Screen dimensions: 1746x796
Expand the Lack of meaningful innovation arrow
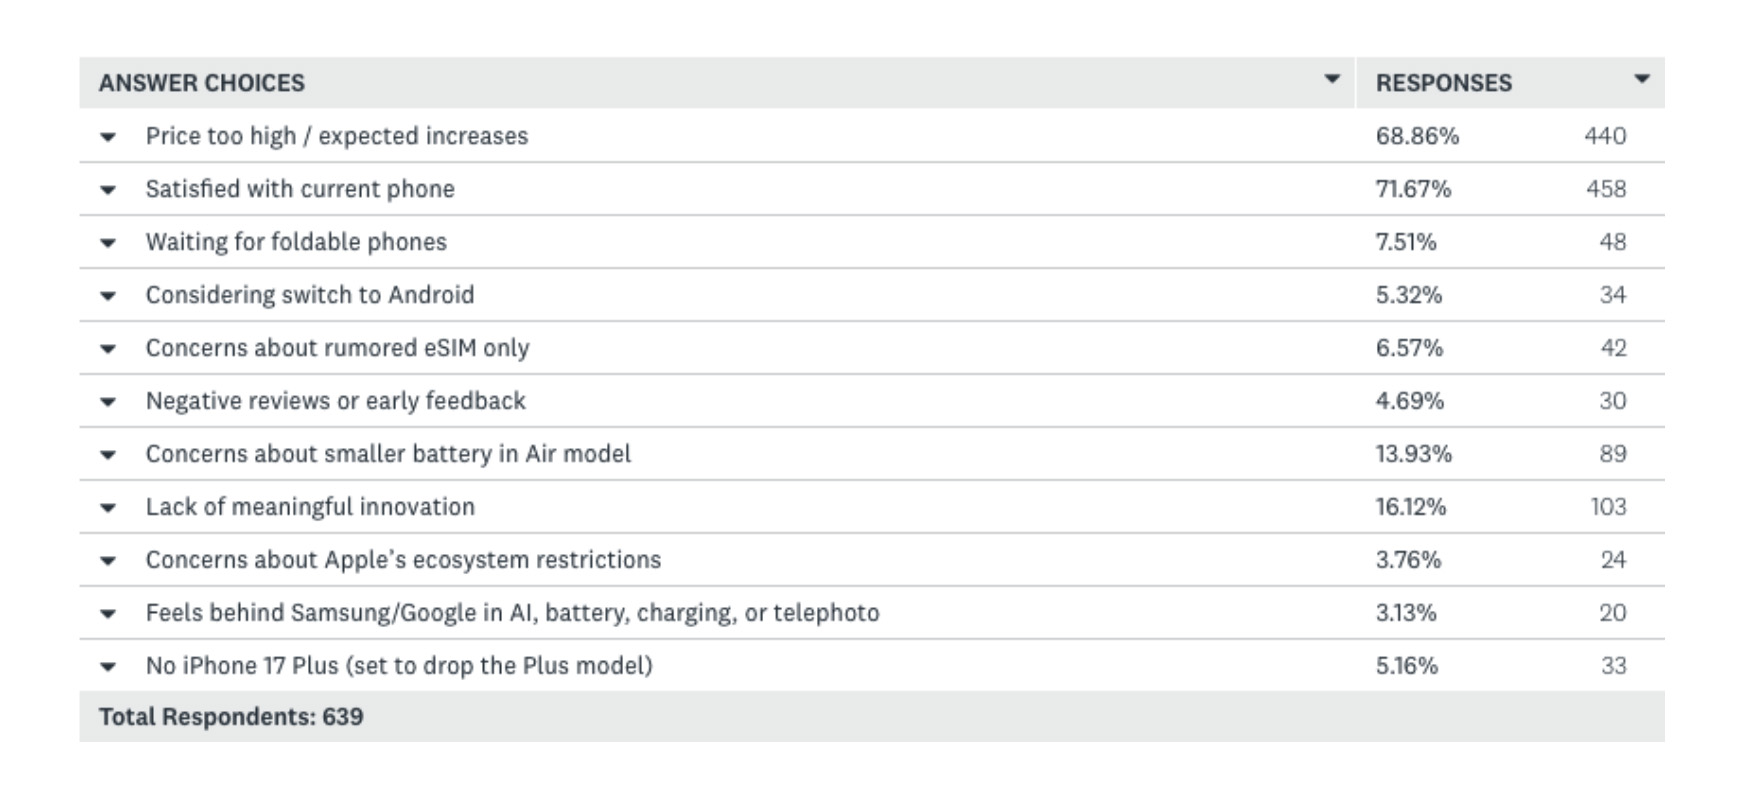(x=108, y=508)
